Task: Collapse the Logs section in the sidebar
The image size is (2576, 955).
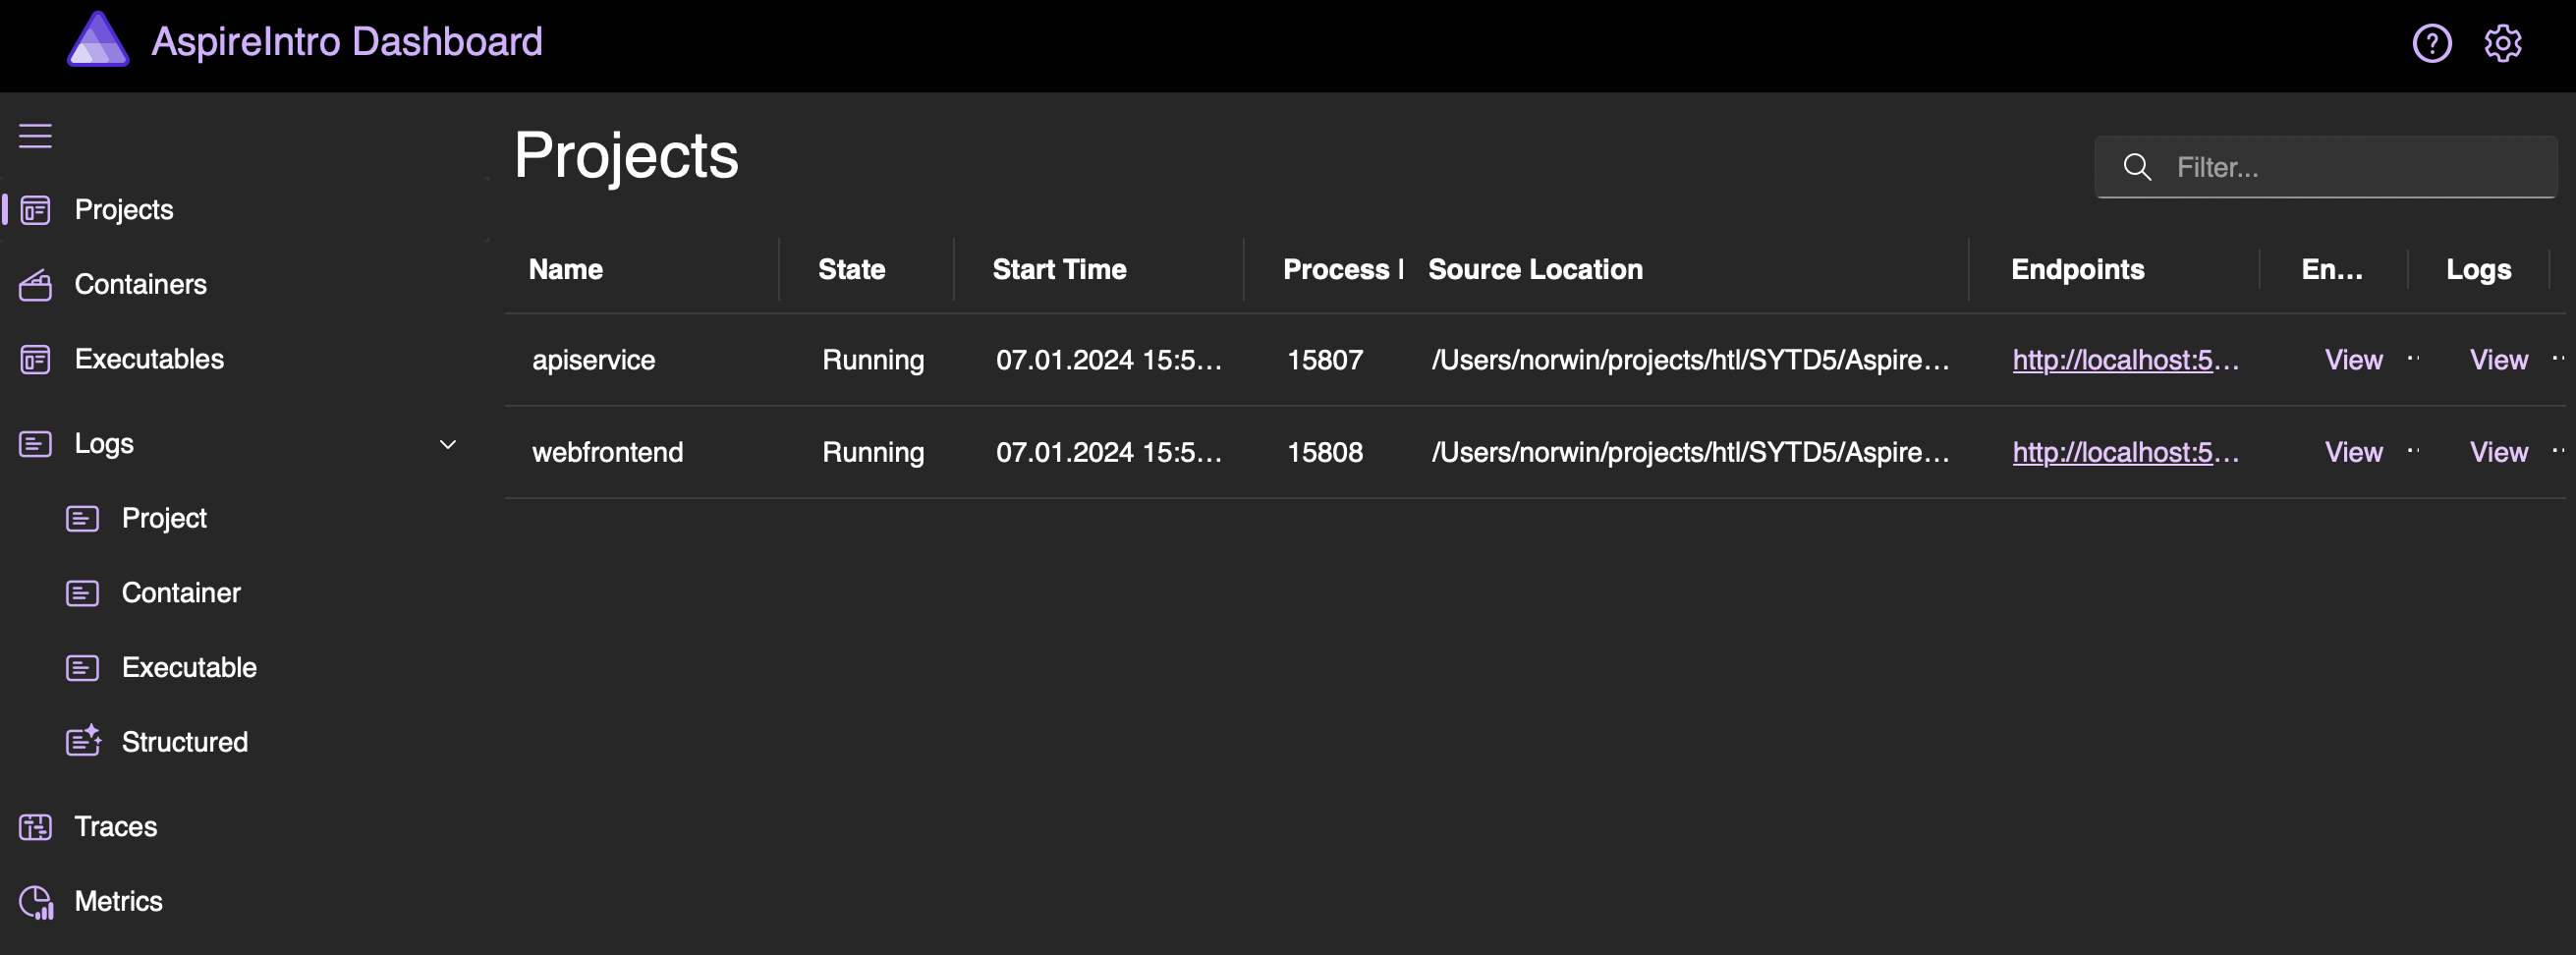Action: point(447,443)
